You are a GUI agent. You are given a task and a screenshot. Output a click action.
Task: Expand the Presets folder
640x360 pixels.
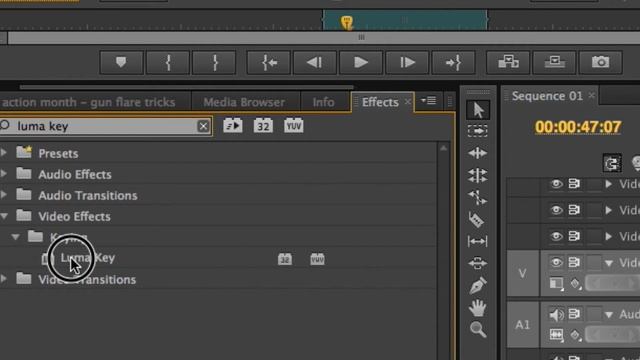(4, 153)
